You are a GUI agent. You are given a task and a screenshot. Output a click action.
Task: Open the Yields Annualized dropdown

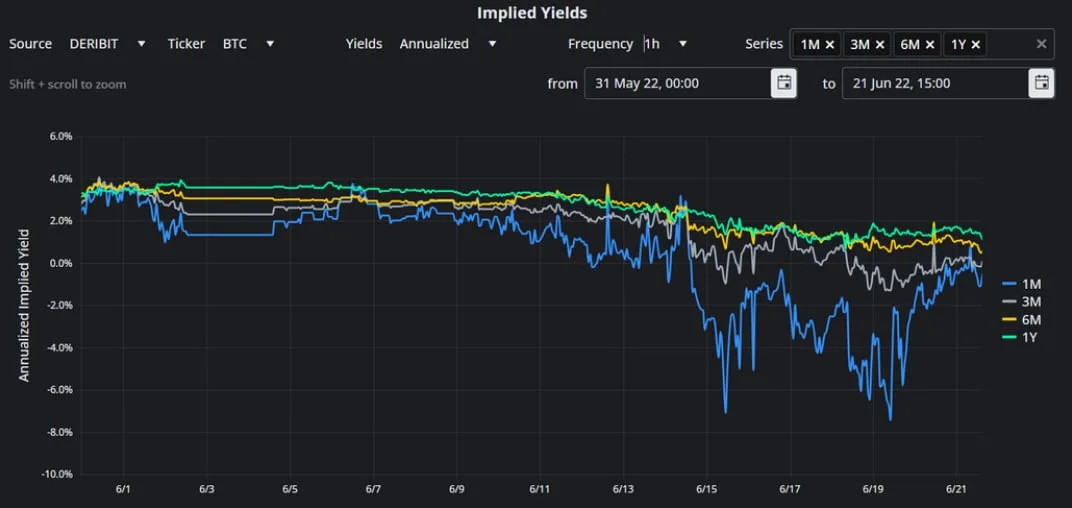point(448,44)
